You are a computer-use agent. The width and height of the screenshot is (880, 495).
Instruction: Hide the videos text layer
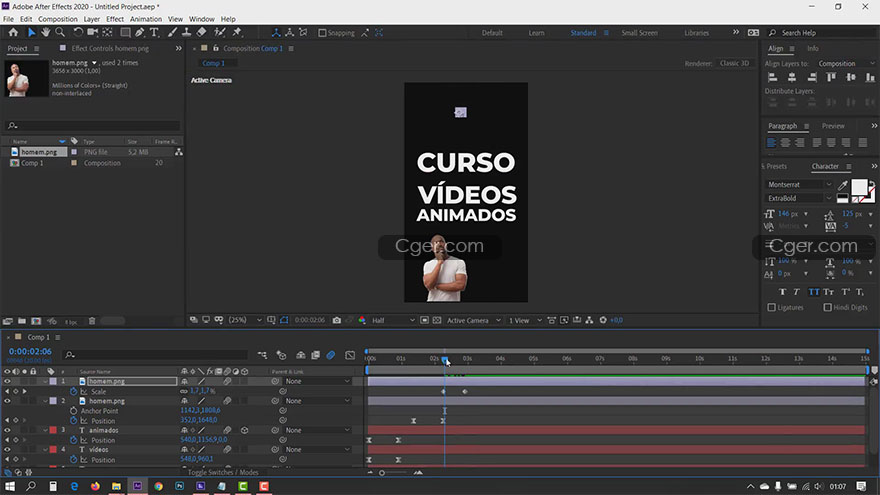pyautogui.click(x=7, y=450)
